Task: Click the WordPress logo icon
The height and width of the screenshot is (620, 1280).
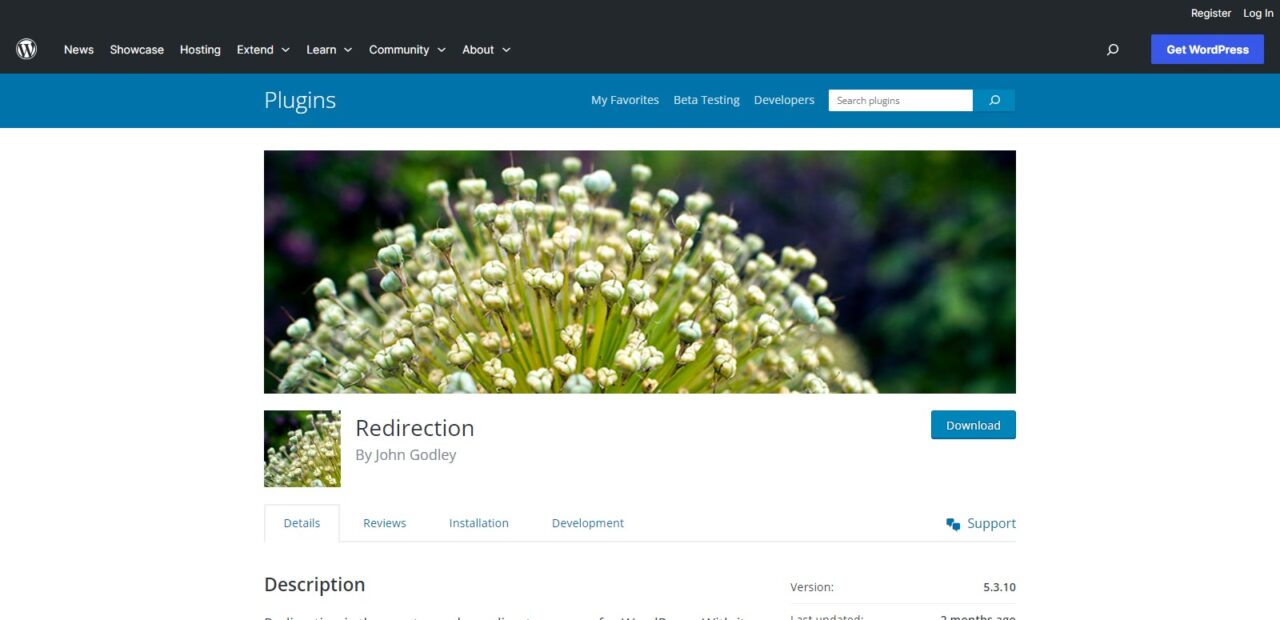Action: coord(27,49)
